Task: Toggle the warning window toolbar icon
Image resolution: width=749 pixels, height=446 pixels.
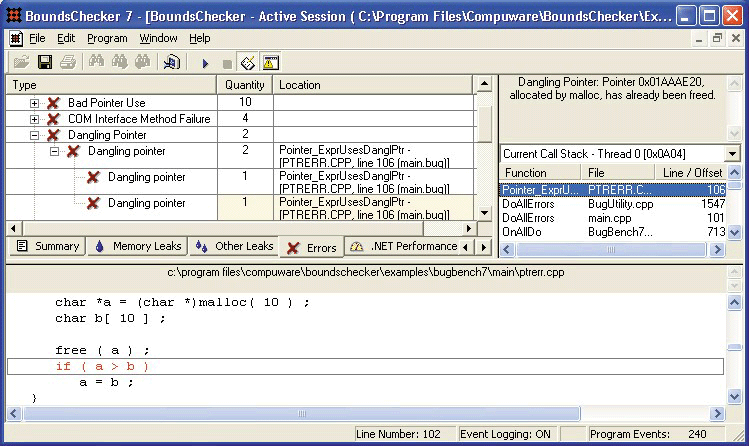Action: (x=270, y=63)
